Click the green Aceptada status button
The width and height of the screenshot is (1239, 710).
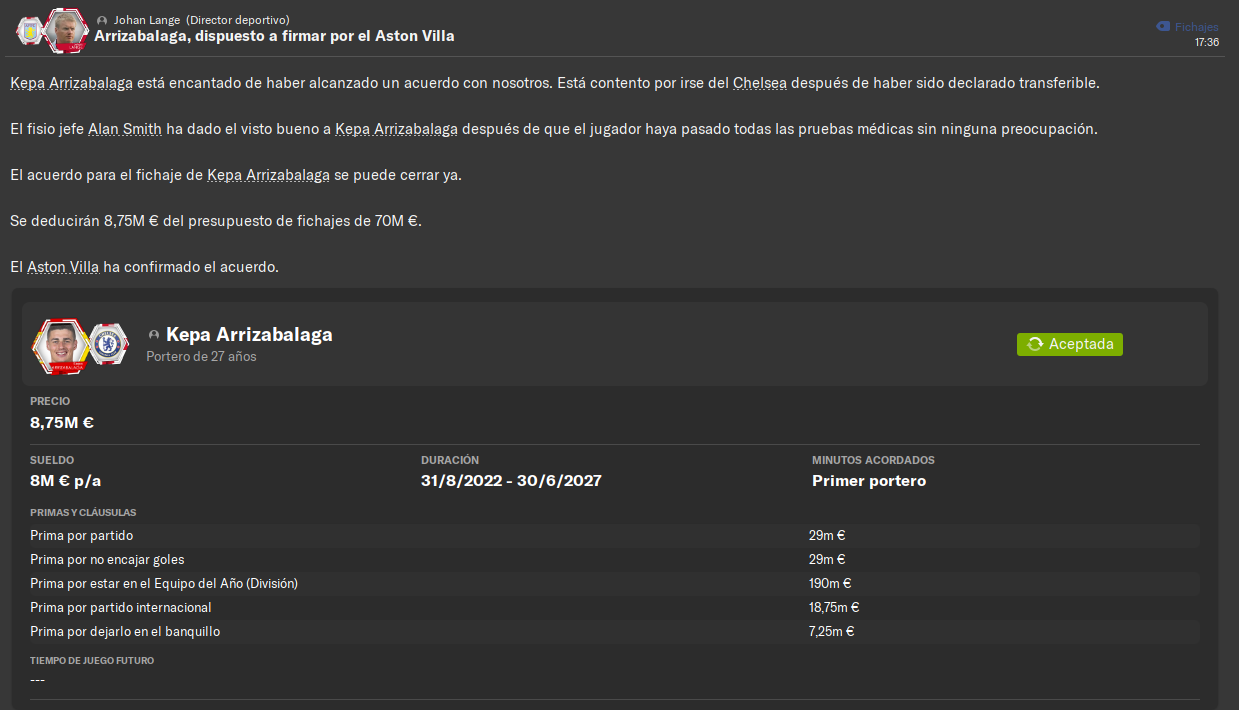tap(1070, 344)
